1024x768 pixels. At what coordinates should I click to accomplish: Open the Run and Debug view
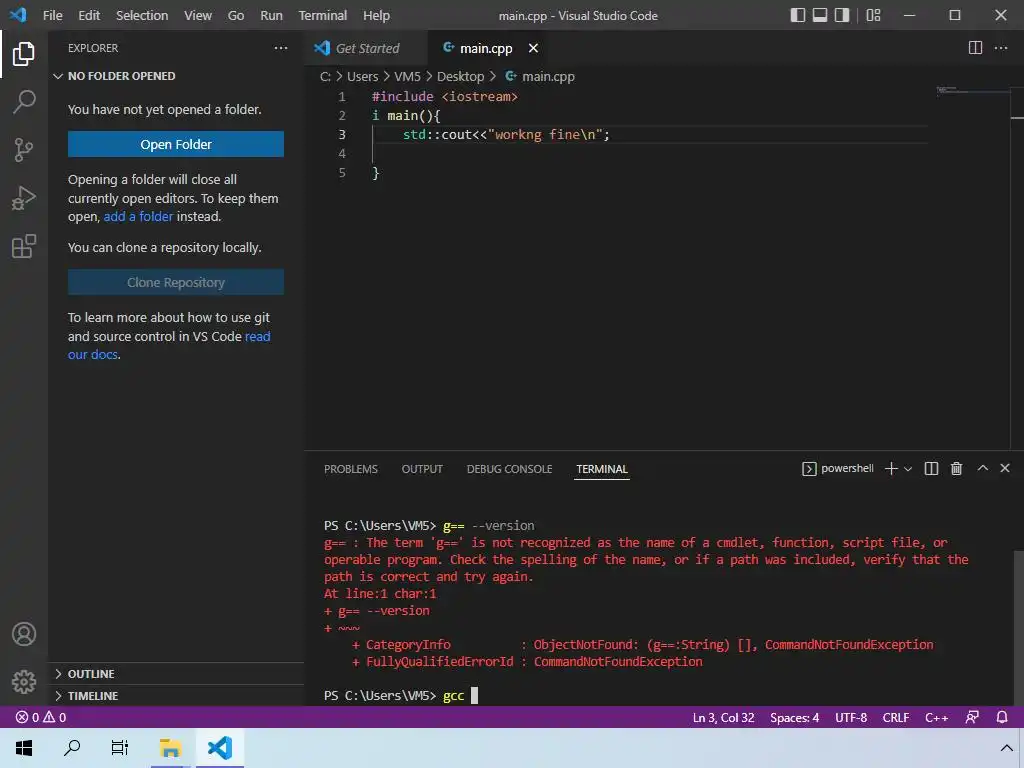pyautogui.click(x=24, y=198)
